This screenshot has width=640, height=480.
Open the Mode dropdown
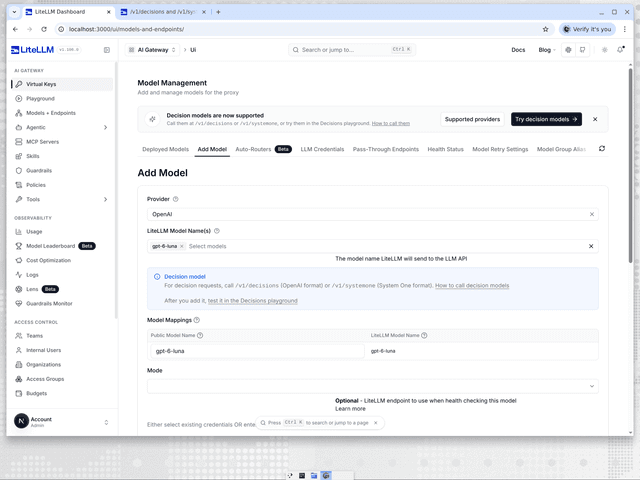[373, 386]
